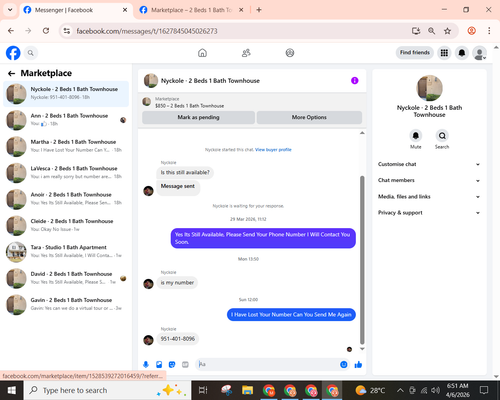The height and width of the screenshot is (400, 500).
Task: Open the Chrome zoom magnifier icon
Action: point(431,31)
